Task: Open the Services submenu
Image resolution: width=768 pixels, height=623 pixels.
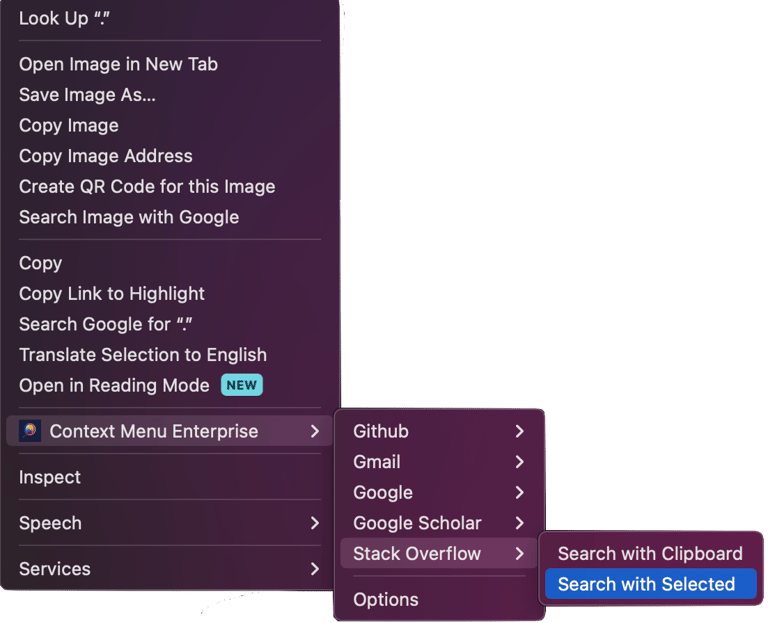Action: pos(169,569)
